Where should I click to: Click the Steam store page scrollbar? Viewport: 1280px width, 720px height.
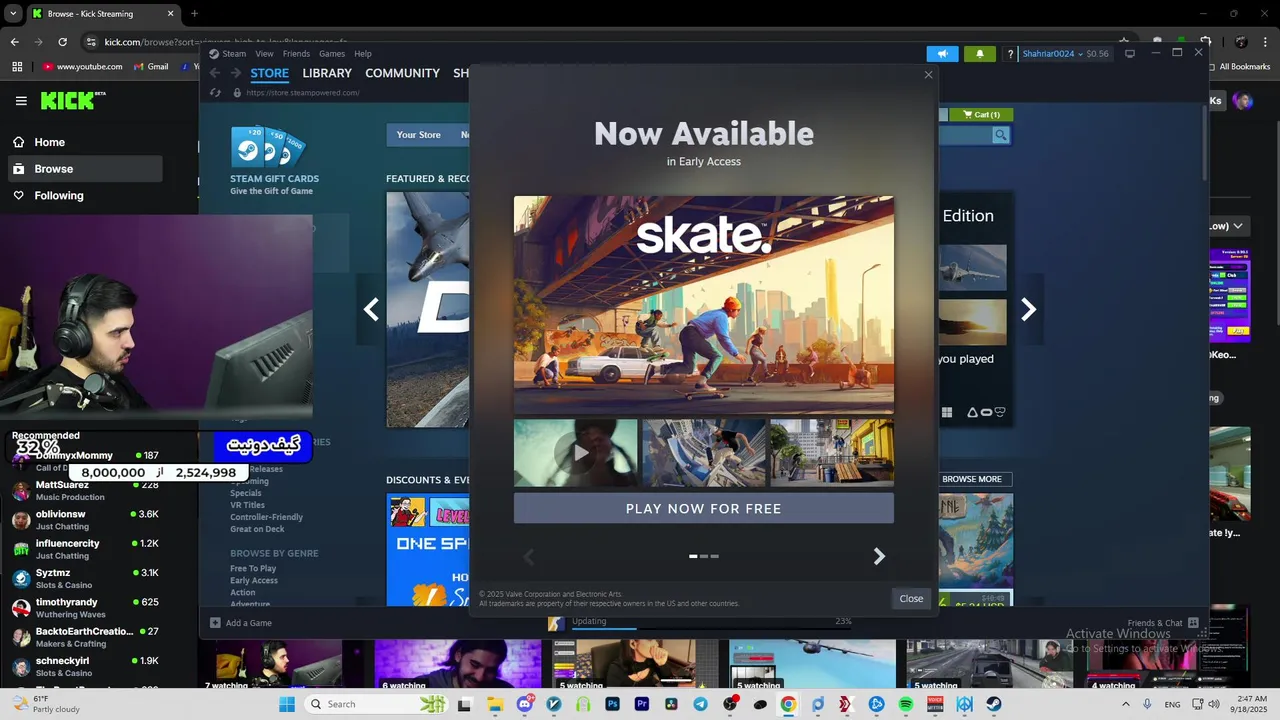[x=1204, y=145]
